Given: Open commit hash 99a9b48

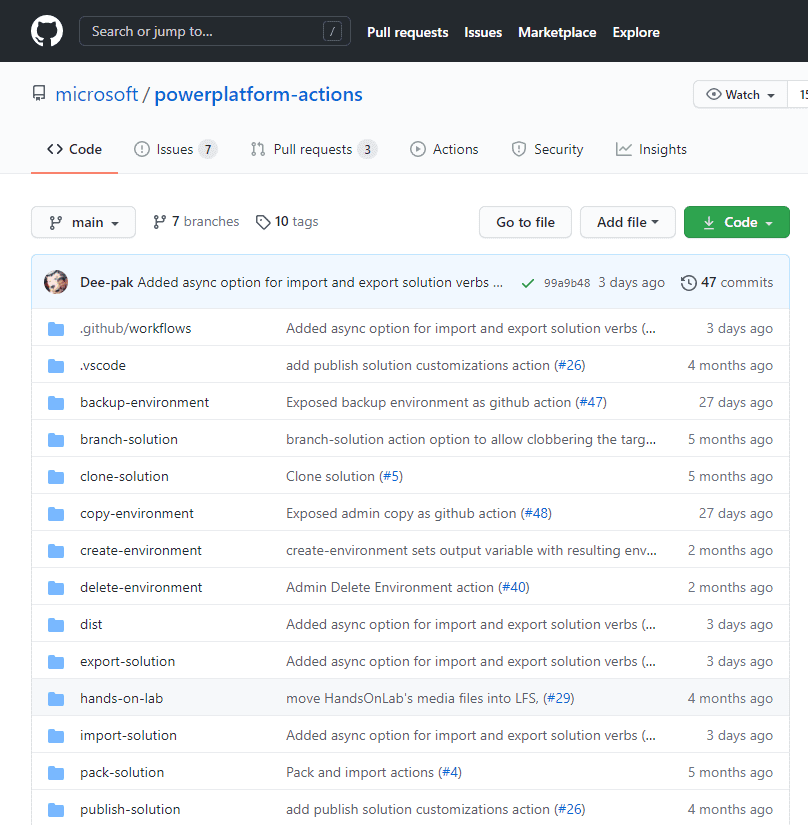Looking at the screenshot, I should click(x=567, y=283).
